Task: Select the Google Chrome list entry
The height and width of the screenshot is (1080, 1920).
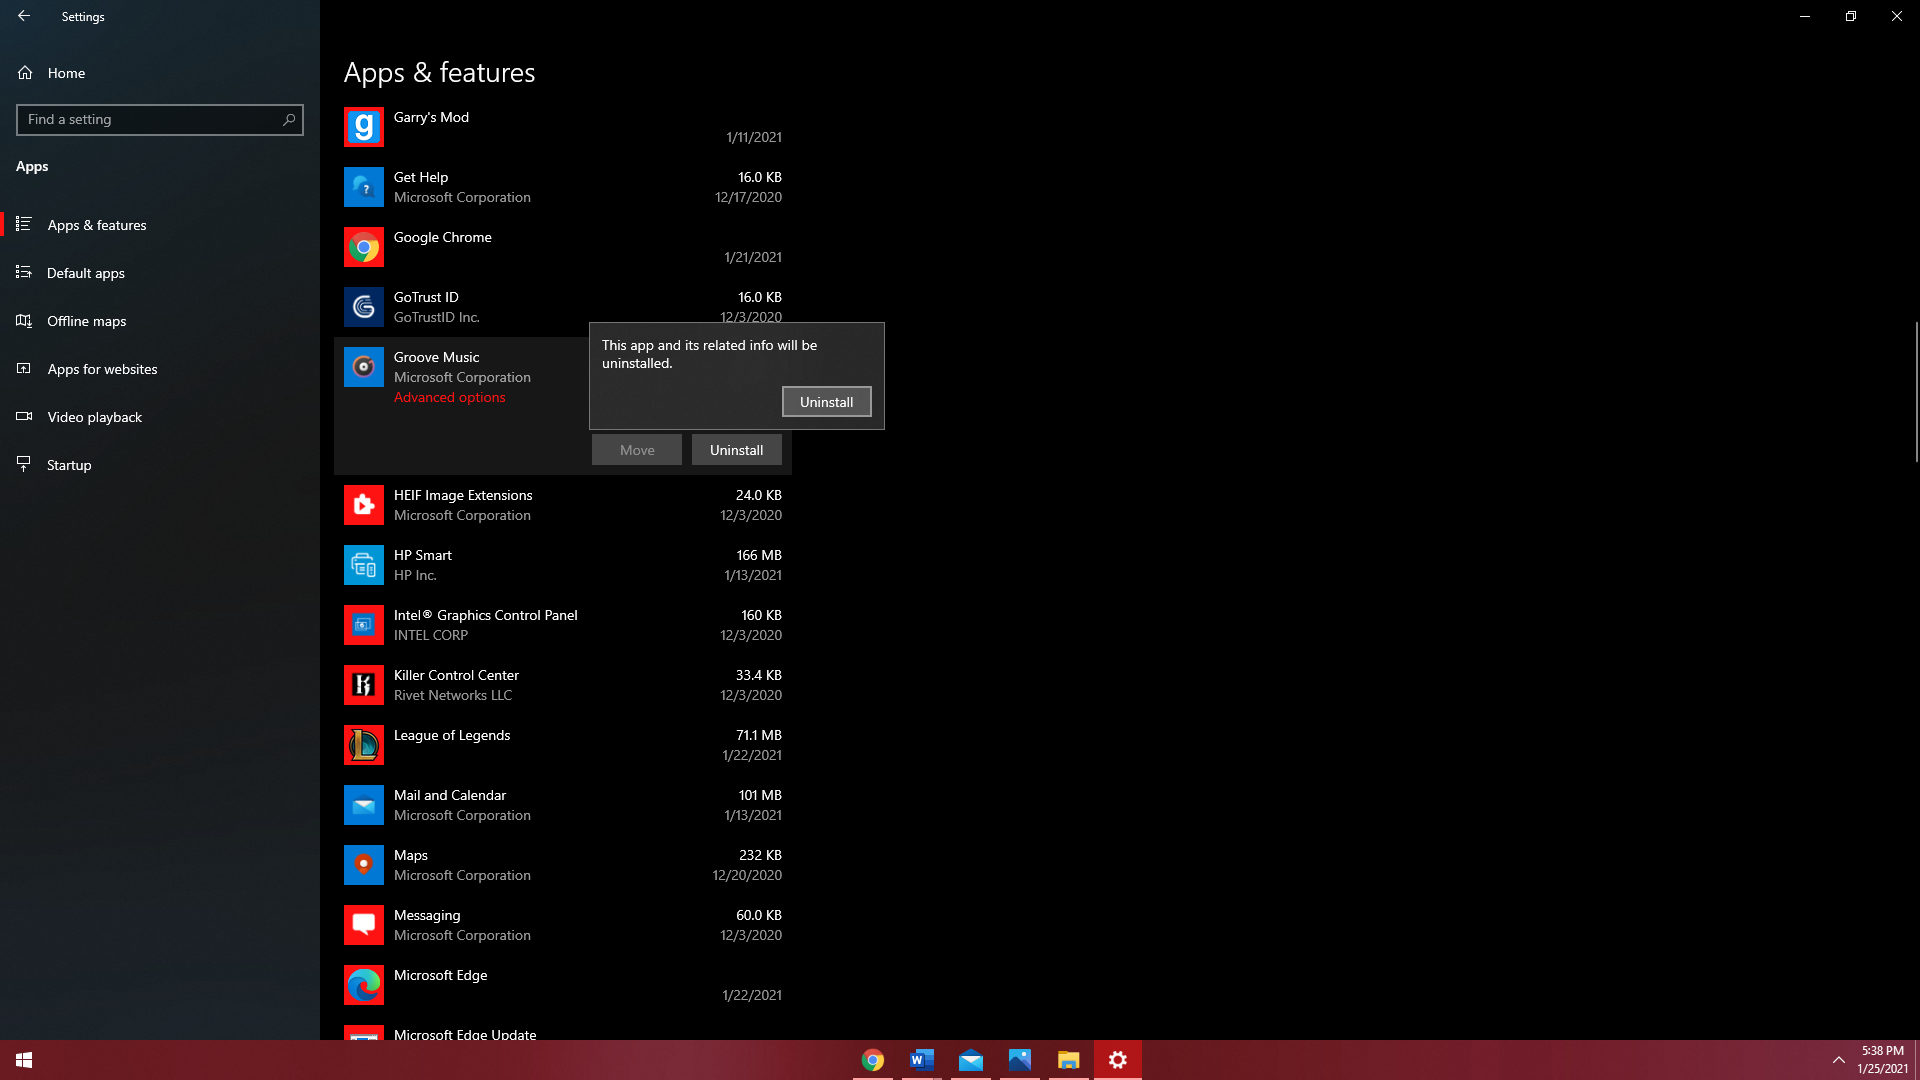Action: pos(563,247)
